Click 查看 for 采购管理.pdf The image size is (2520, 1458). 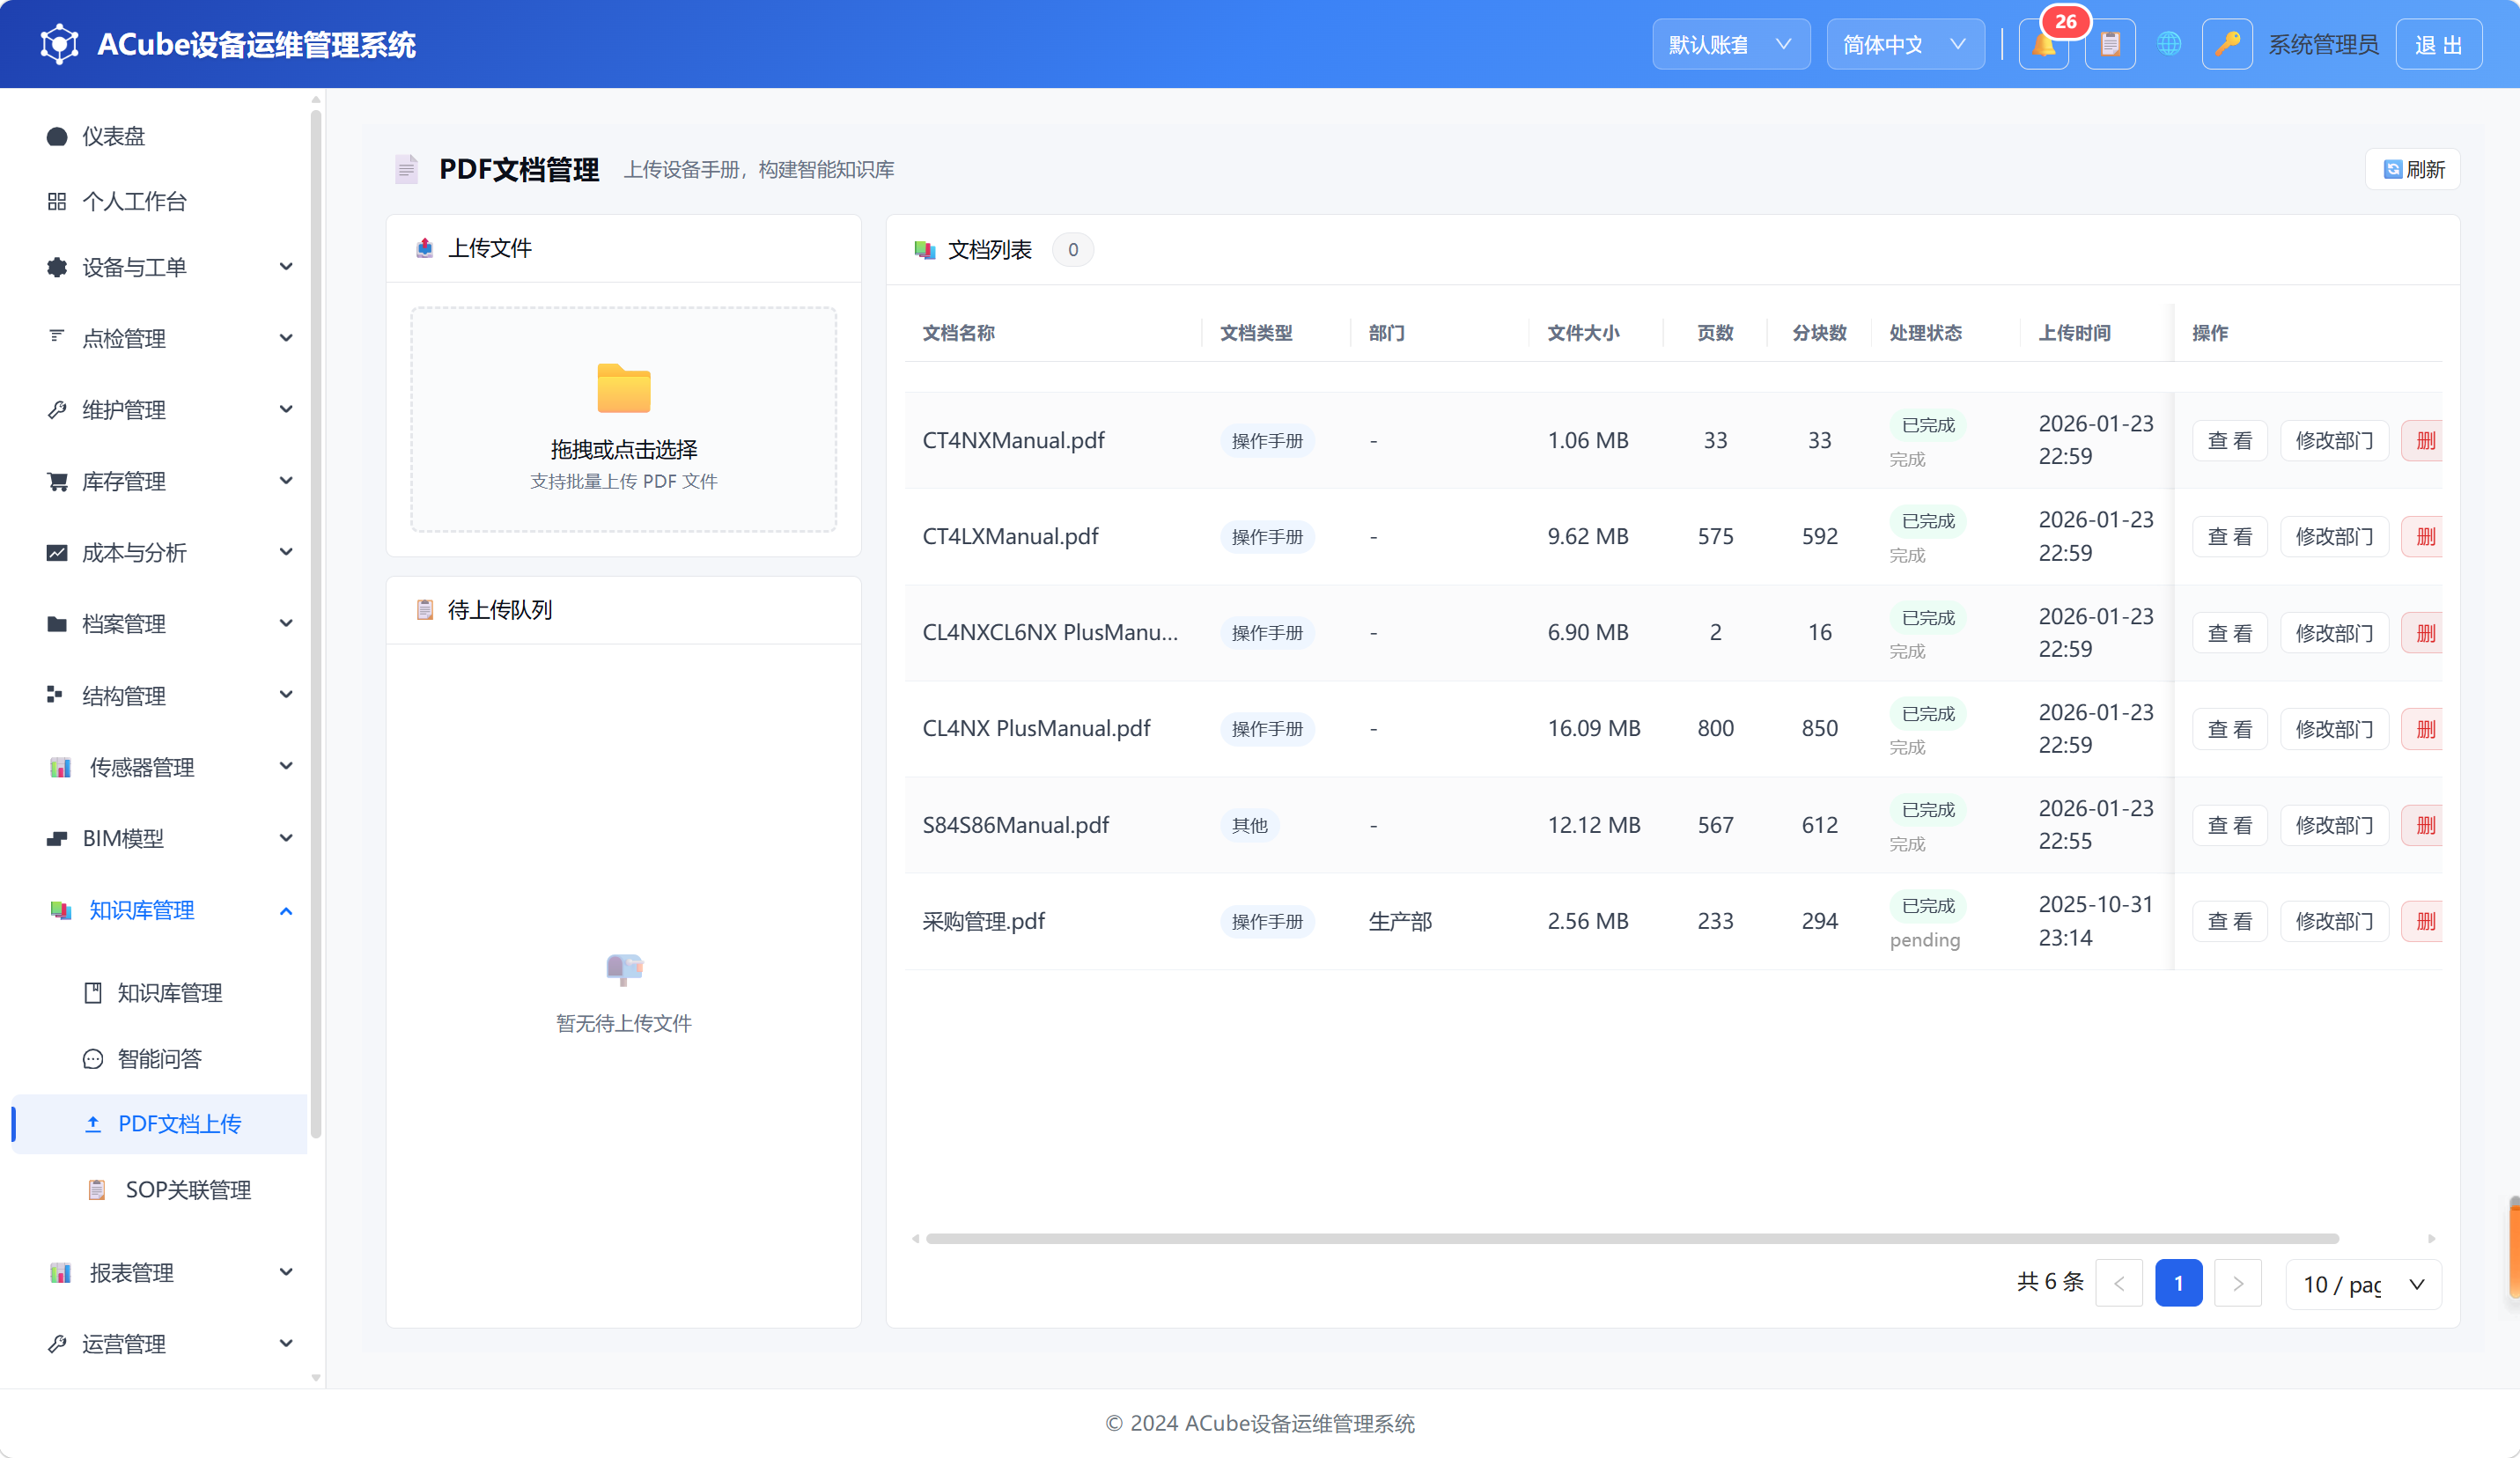tap(2229, 921)
